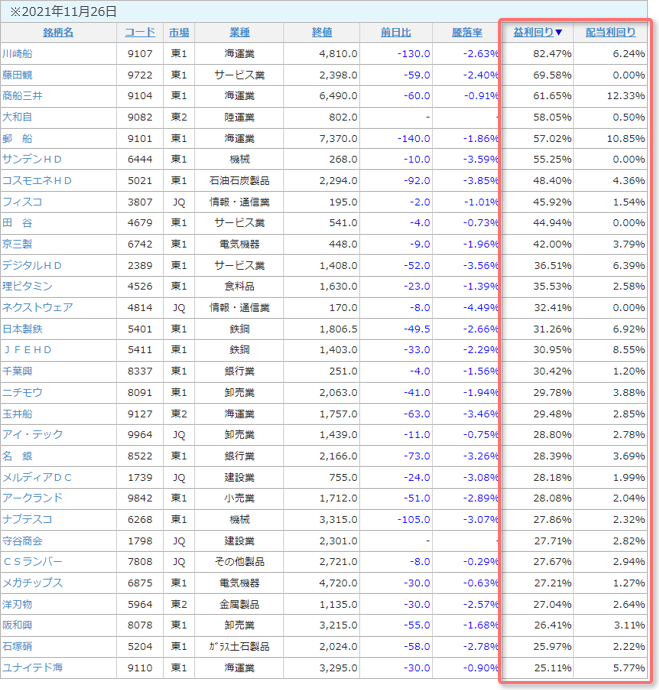Open the 日本製鉄 stock link
The width and height of the screenshot is (659, 690).
coord(22,329)
